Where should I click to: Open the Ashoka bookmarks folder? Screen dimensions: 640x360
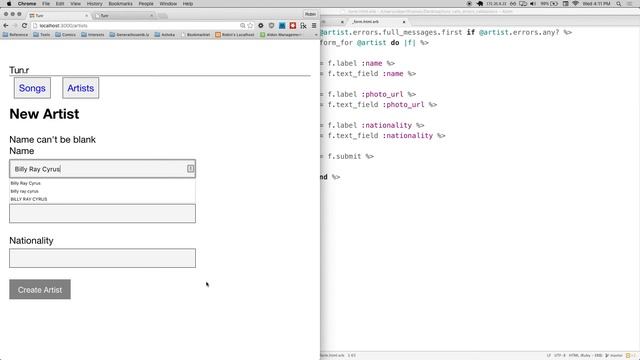coord(165,35)
